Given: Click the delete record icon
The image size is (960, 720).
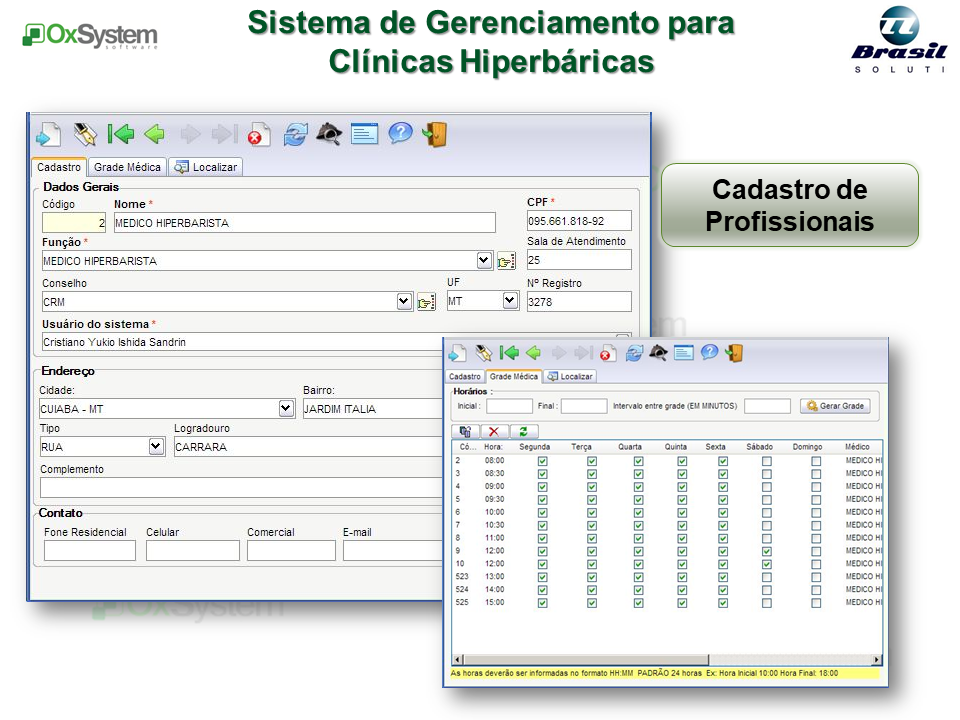Looking at the screenshot, I should pos(258,133).
